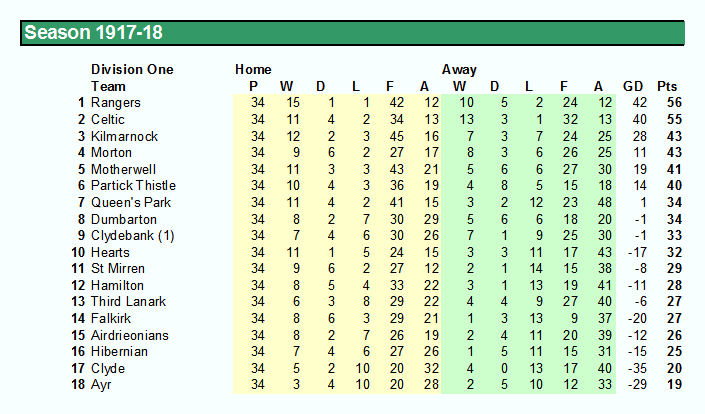Click the GD column header

coord(633,86)
